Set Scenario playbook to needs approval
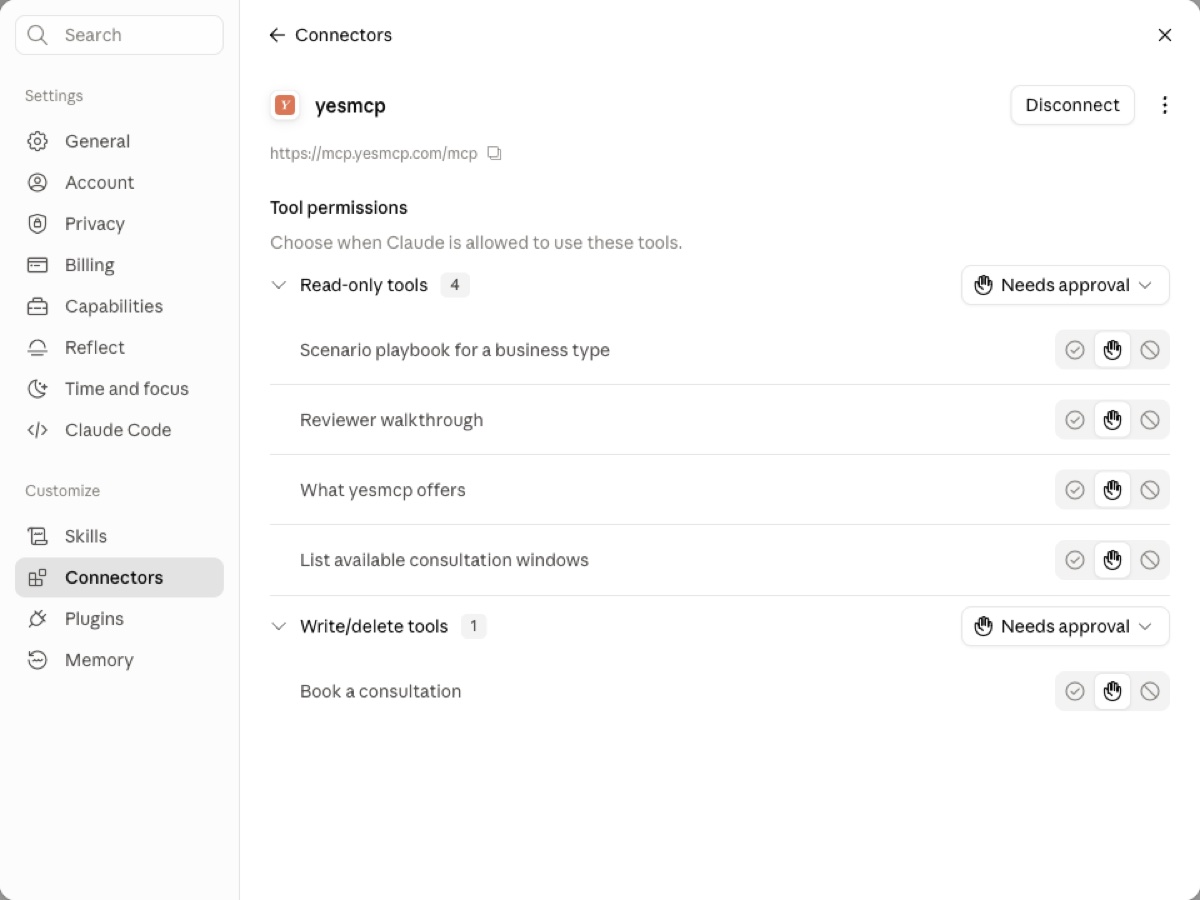The width and height of the screenshot is (1200, 900). pyautogui.click(x=1113, y=350)
